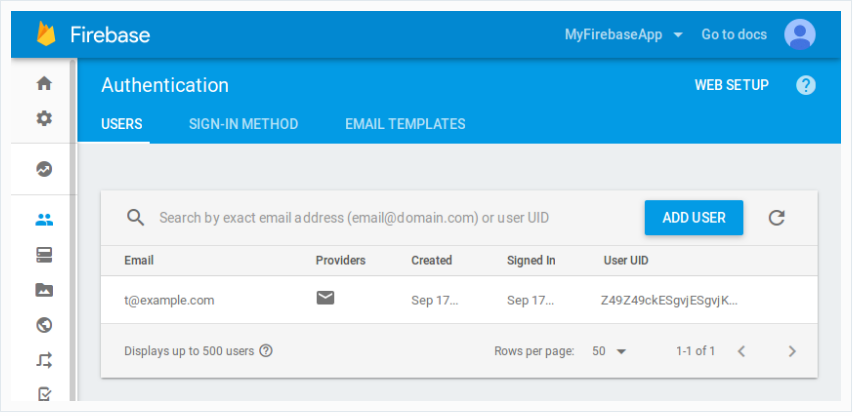853x416 pixels.
Task: Expand the MyFirebaseApp project dropdown
Action: pos(623,34)
